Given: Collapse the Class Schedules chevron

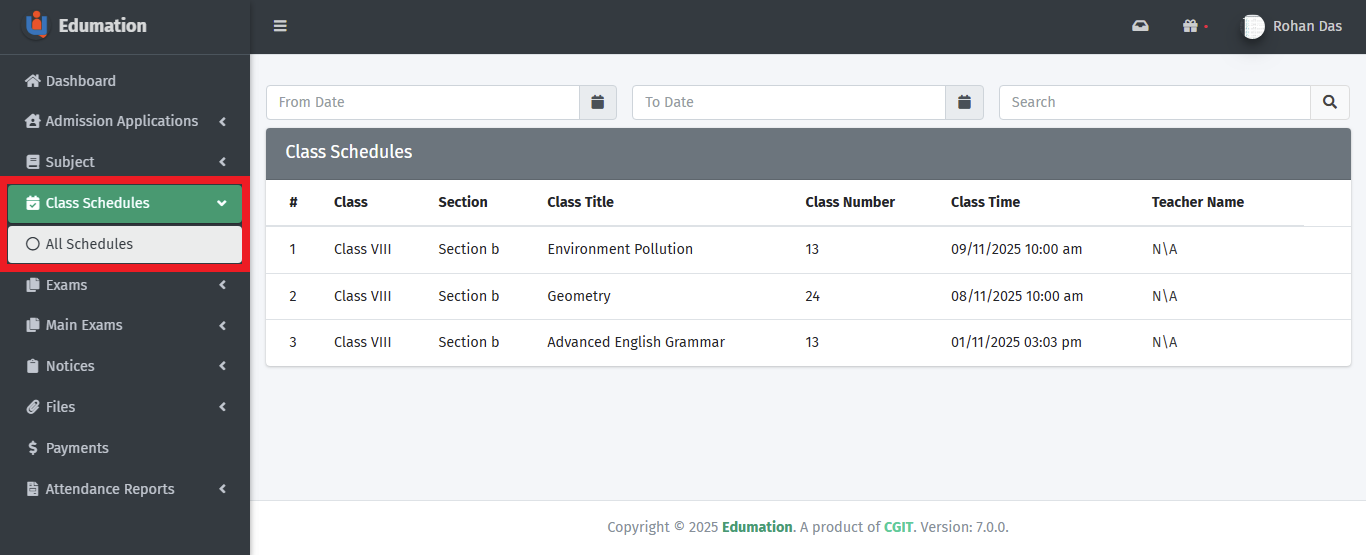Looking at the screenshot, I should tap(222, 203).
